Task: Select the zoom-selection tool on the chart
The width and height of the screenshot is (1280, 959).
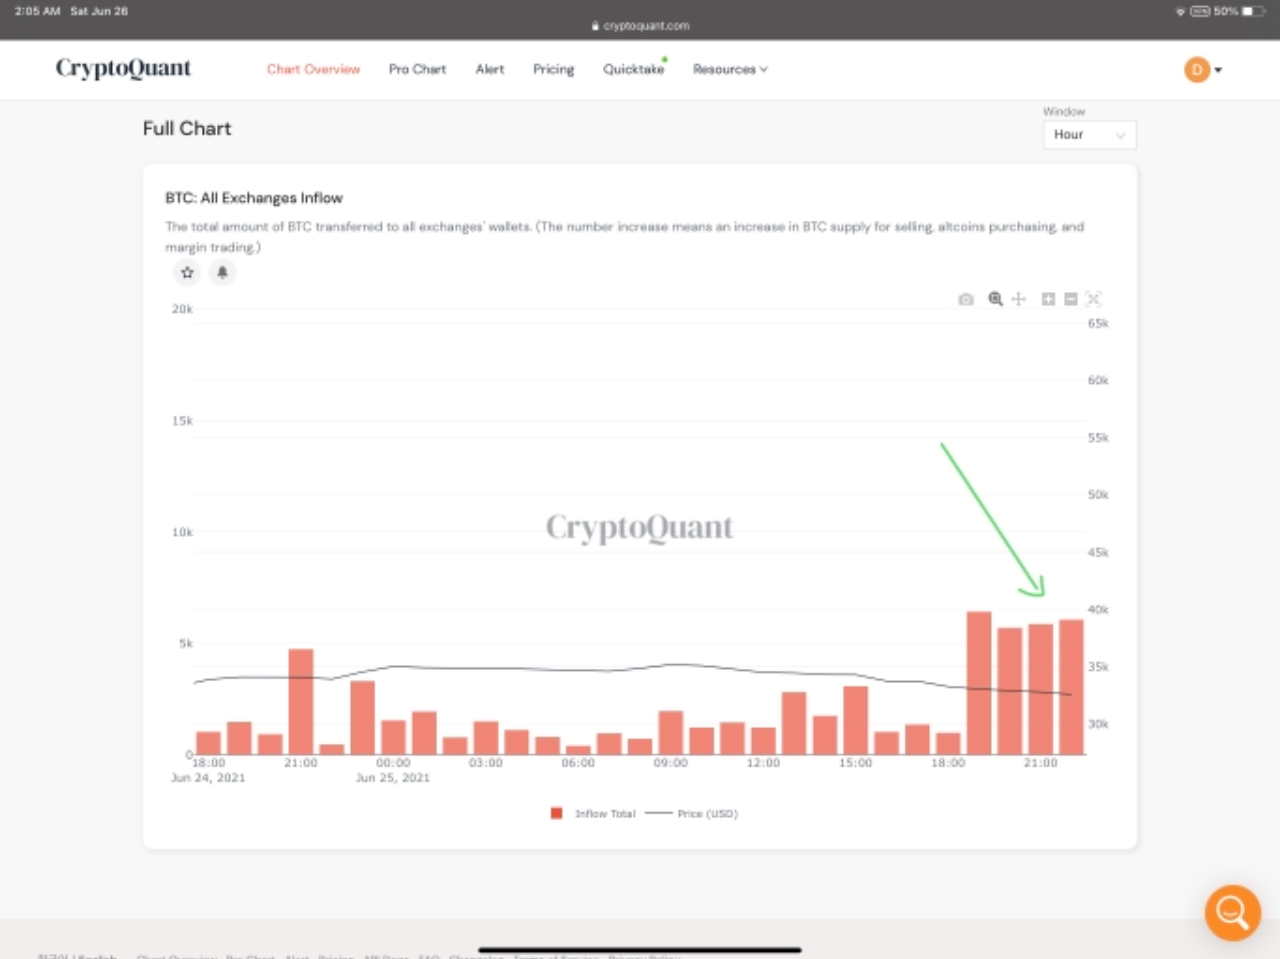Action: click(x=995, y=299)
